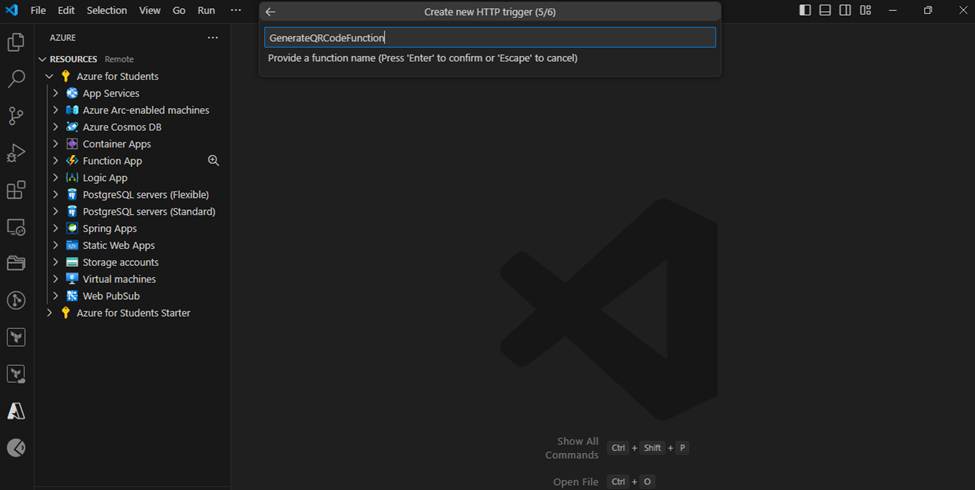Click the Azure Cosmos DB icon

[x=72, y=127]
